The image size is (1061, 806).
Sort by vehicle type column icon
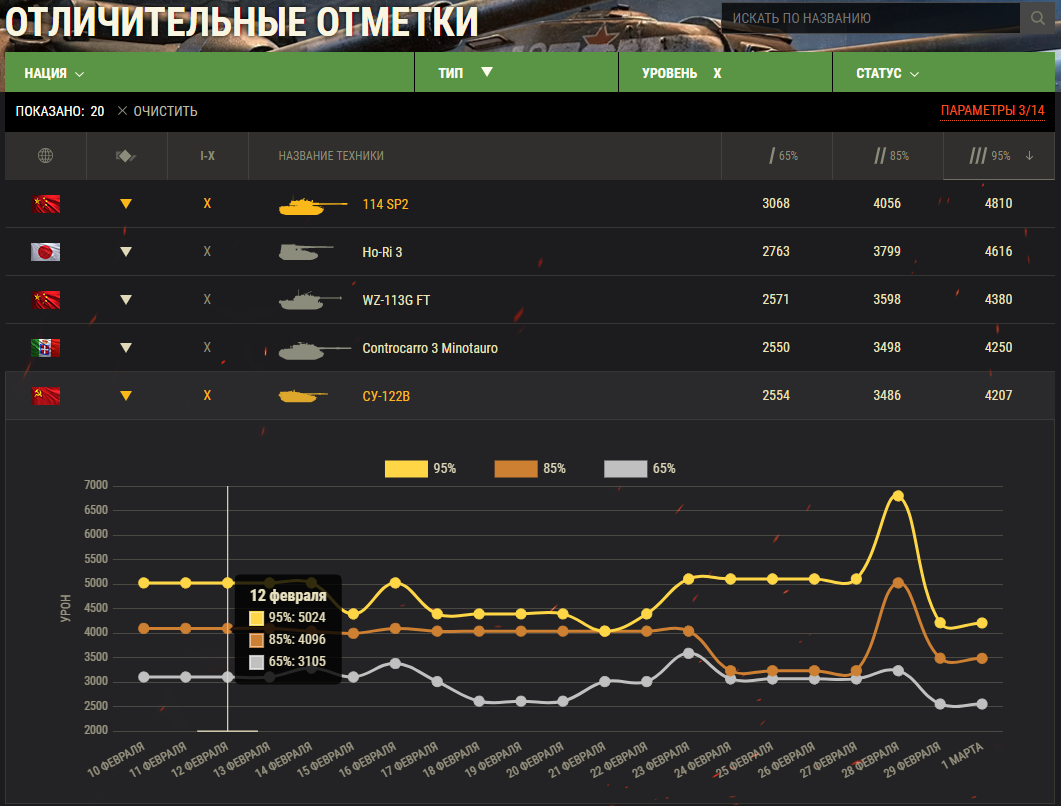[x=126, y=156]
